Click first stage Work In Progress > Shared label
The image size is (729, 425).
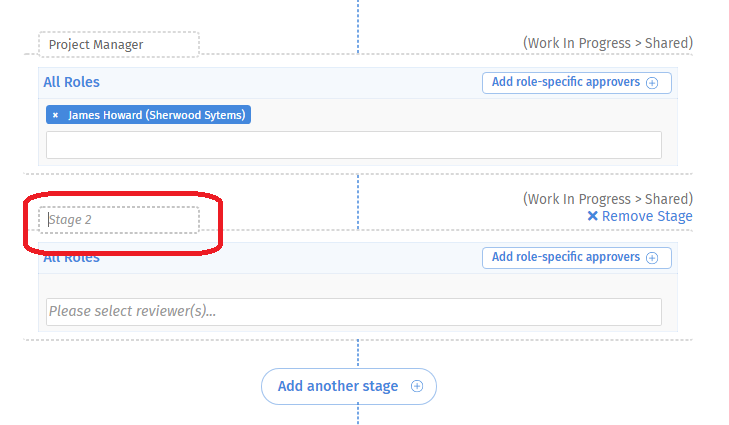point(608,43)
